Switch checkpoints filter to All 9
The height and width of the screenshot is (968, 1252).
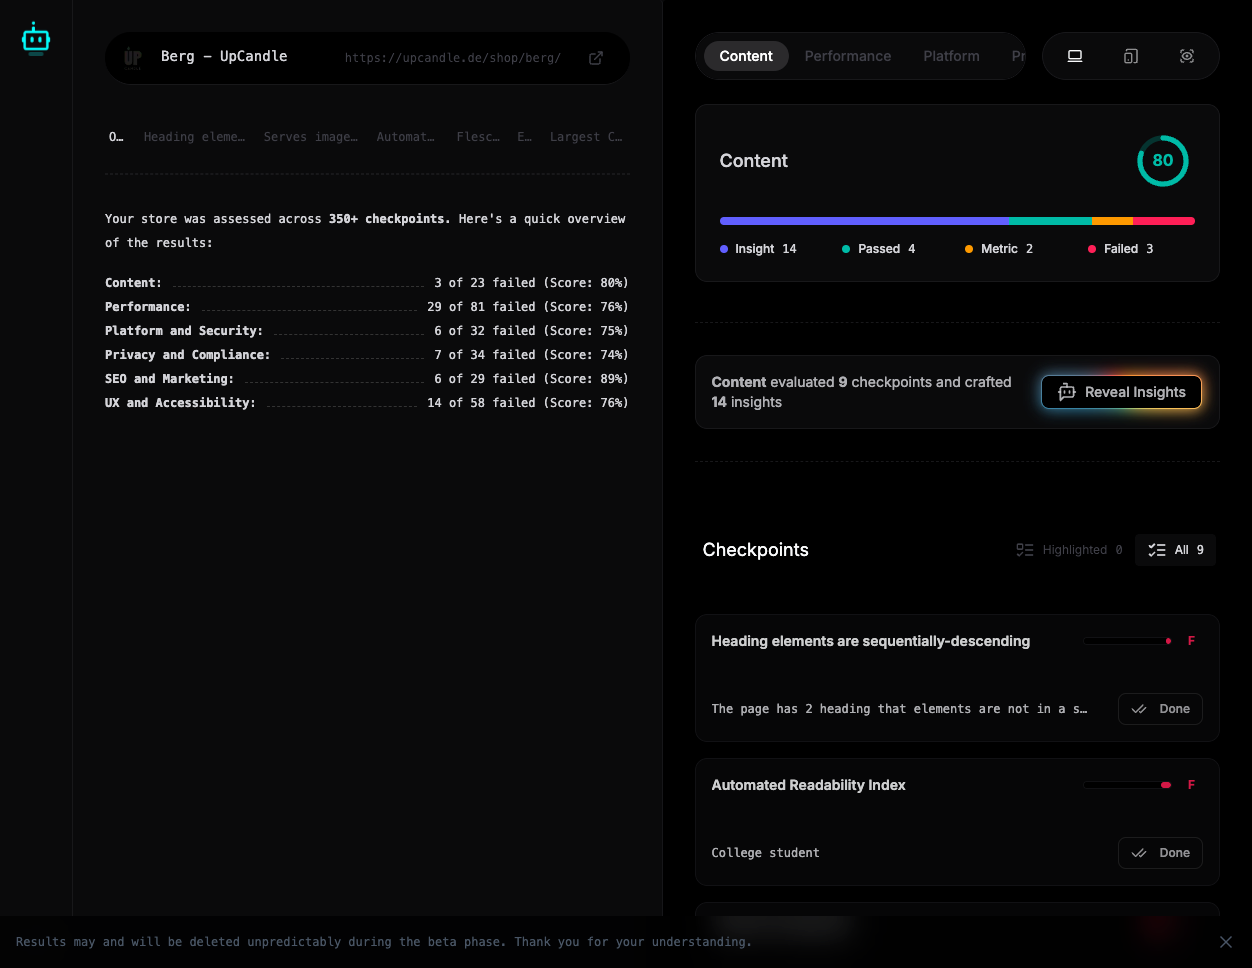click(1175, 549)
